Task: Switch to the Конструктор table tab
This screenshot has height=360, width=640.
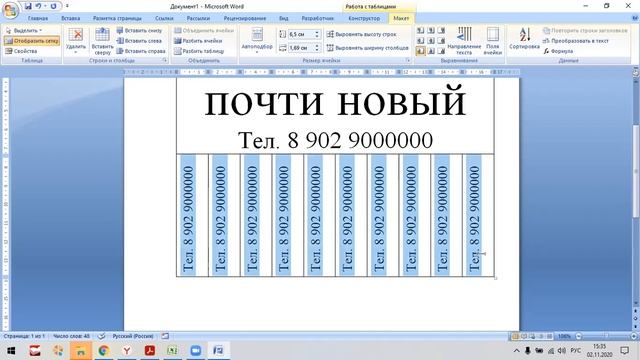Action: [x=364, y=18]
